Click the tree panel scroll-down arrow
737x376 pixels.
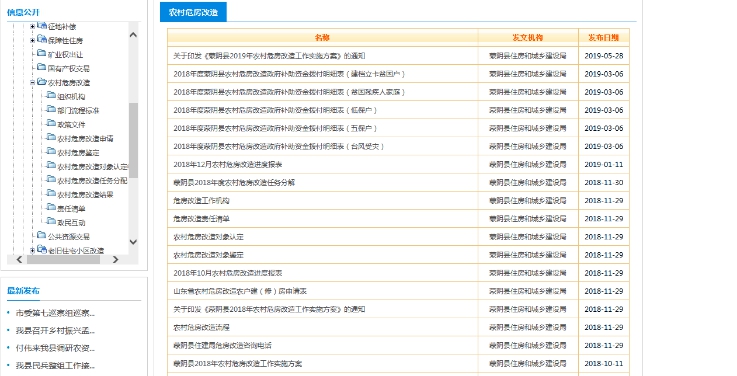coord(133,242)
